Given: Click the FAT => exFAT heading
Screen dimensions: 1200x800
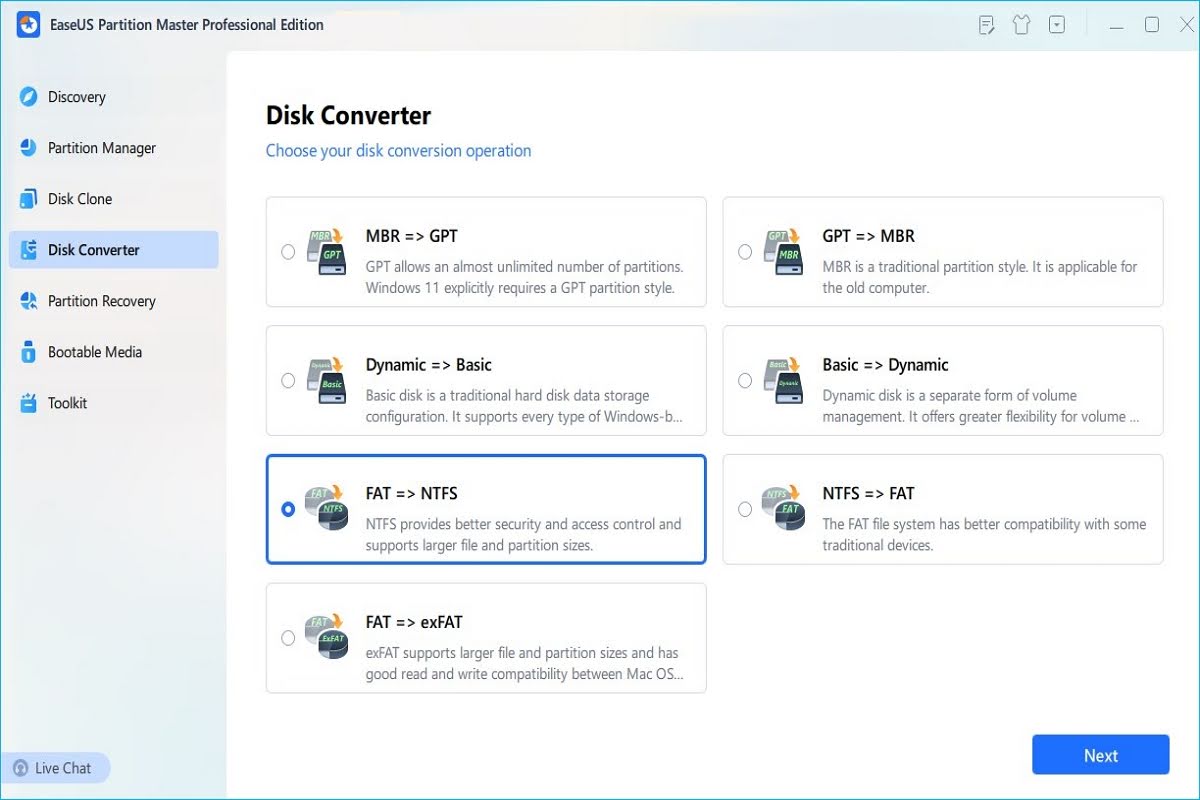Looking at the screenshot, I should click(x=414, y=622).
